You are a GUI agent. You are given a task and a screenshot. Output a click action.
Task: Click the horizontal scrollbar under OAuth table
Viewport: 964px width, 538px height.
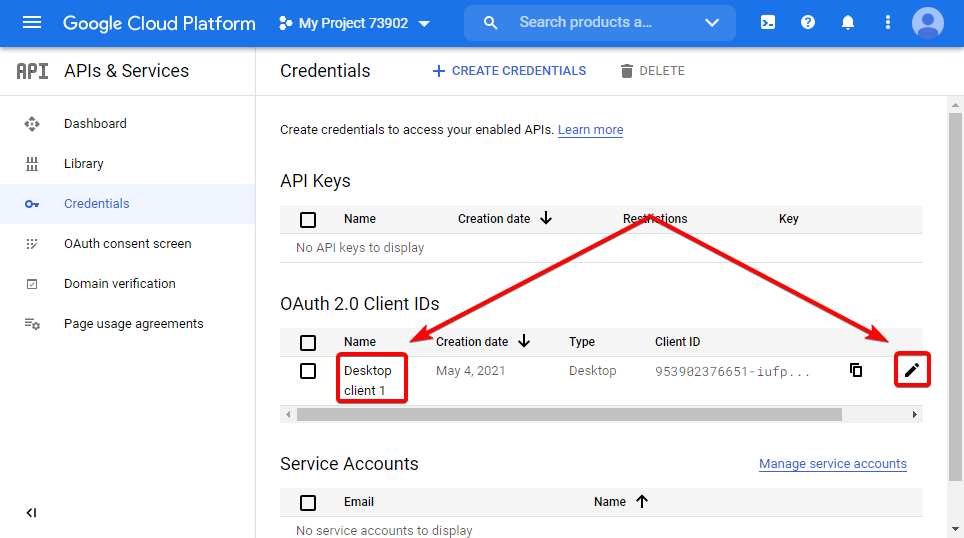[x=569, y=414]
